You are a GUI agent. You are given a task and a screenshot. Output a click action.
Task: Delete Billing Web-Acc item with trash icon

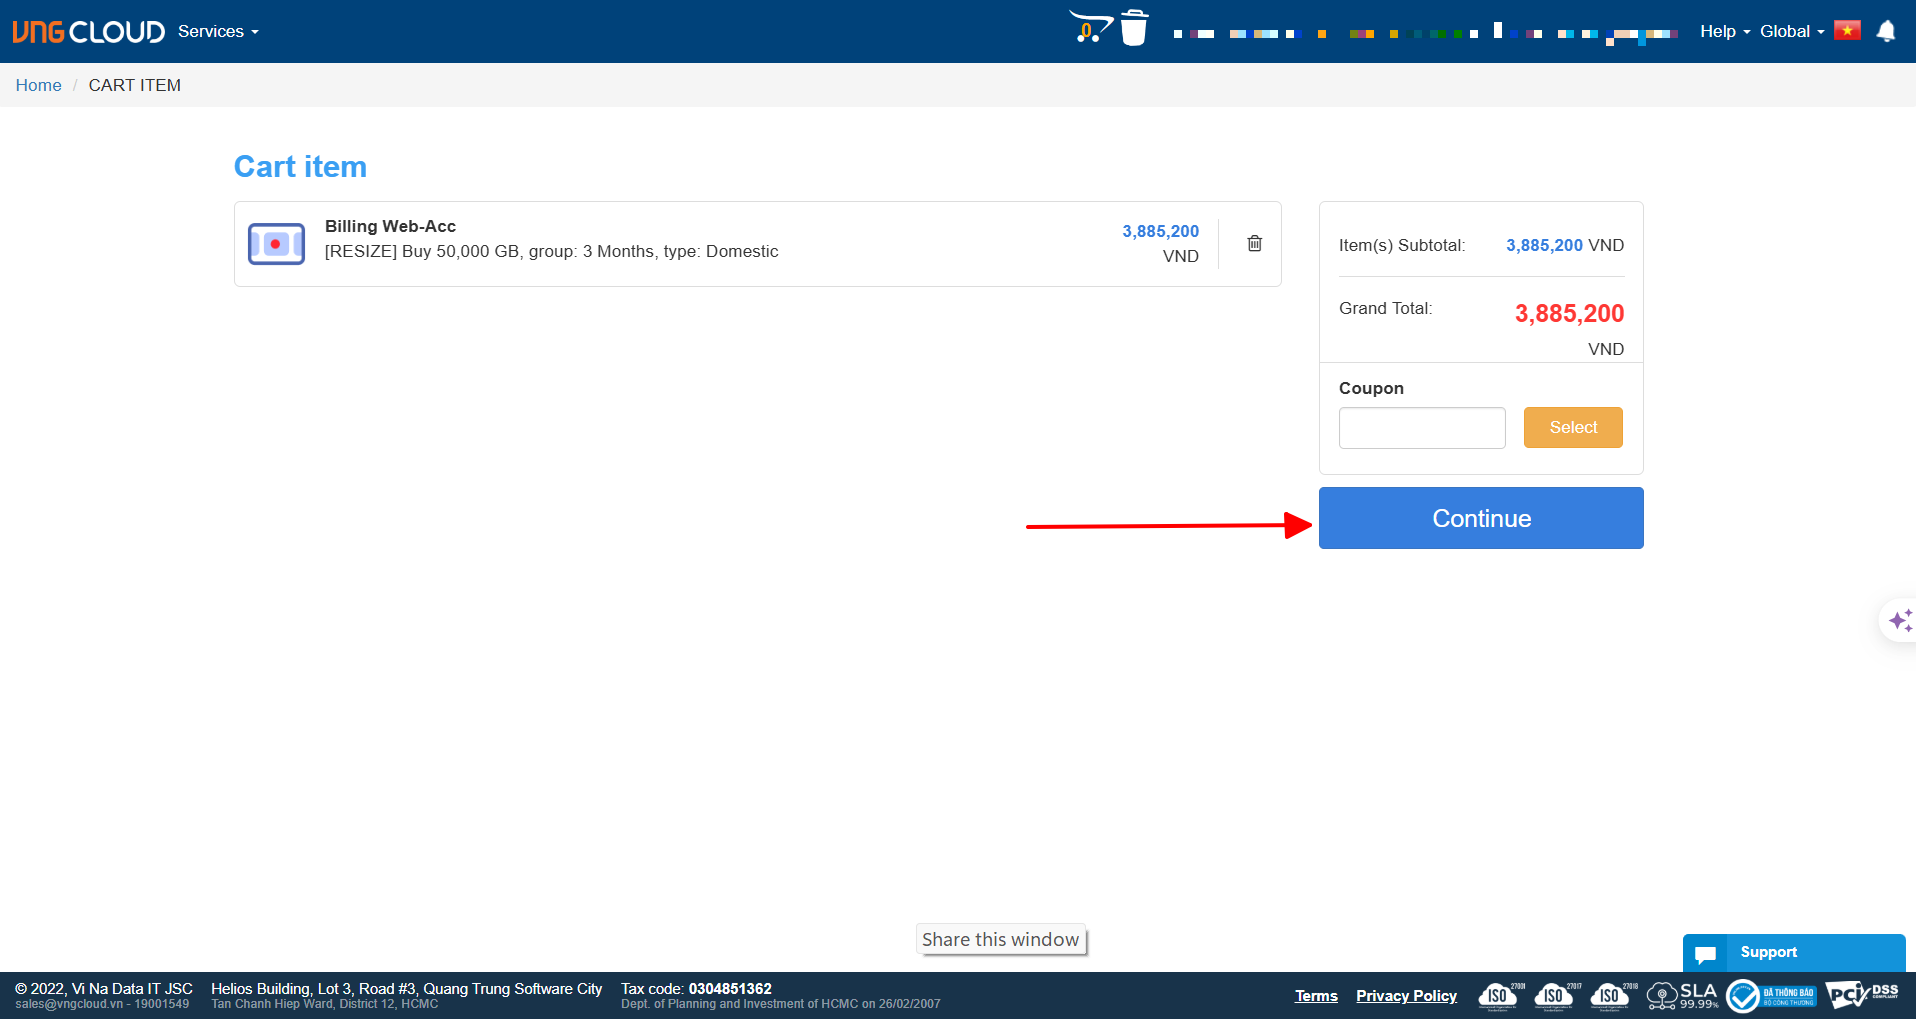(1254, 243)
